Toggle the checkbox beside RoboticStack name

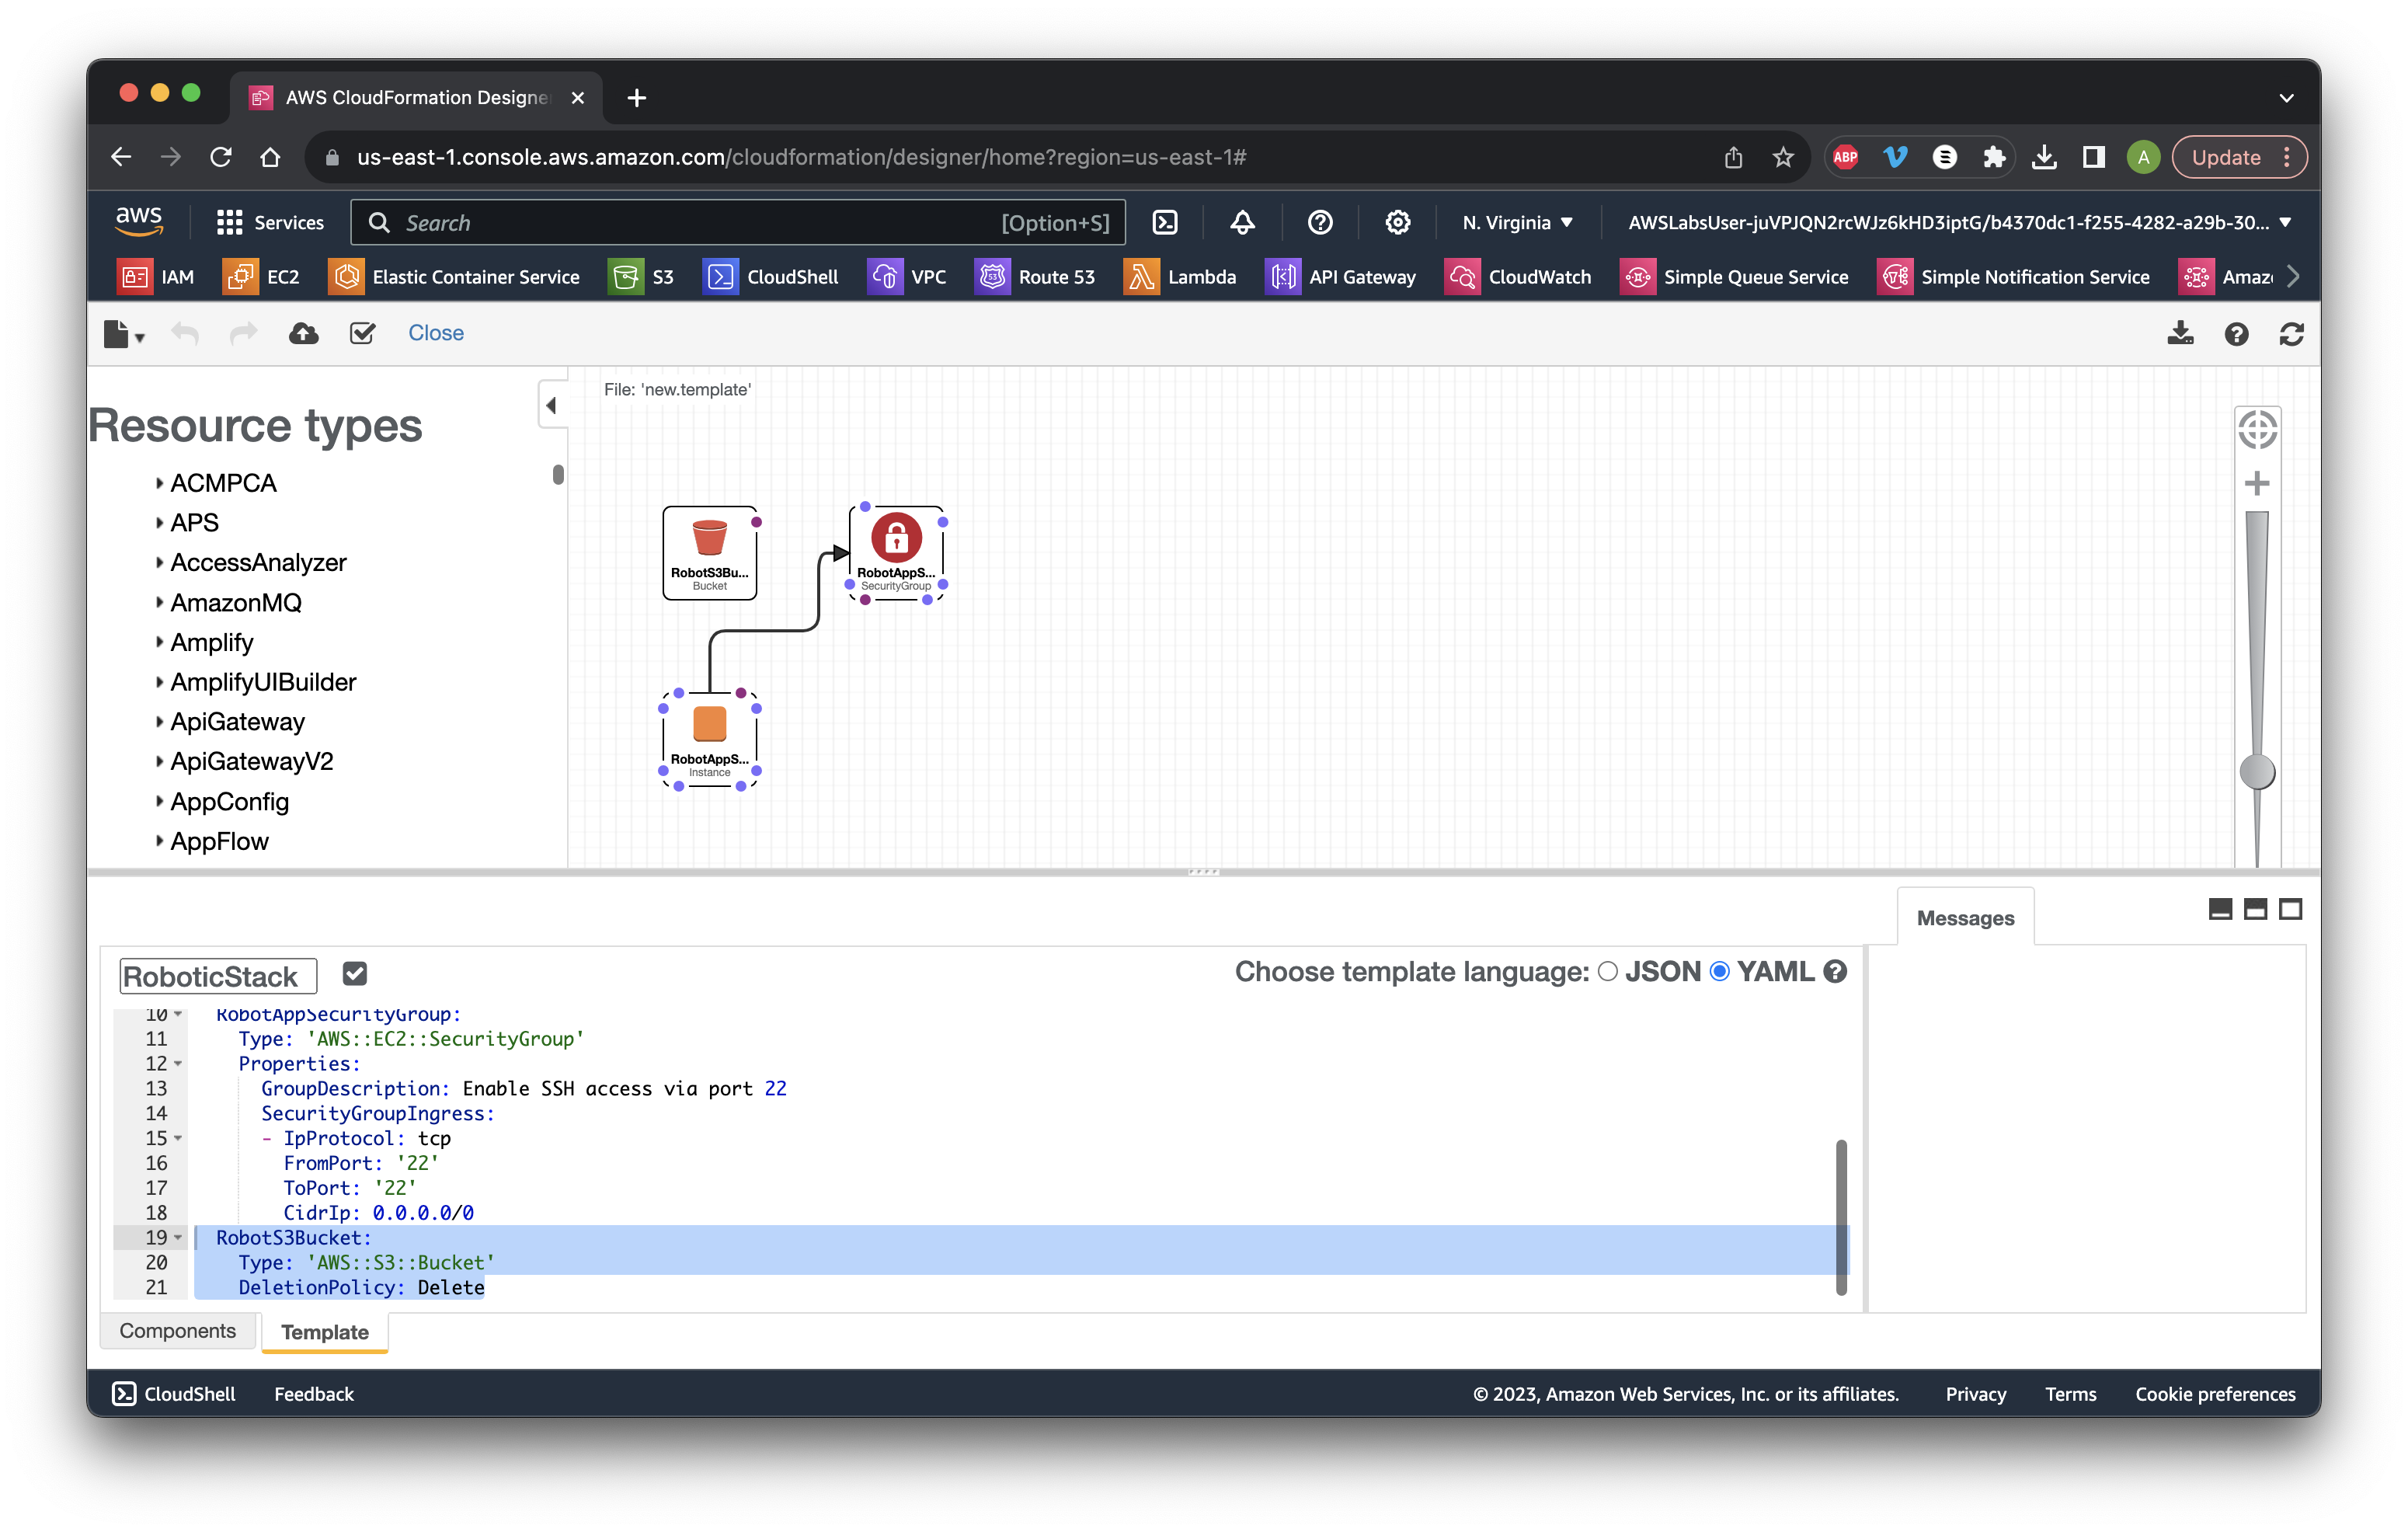pos(355,973)
